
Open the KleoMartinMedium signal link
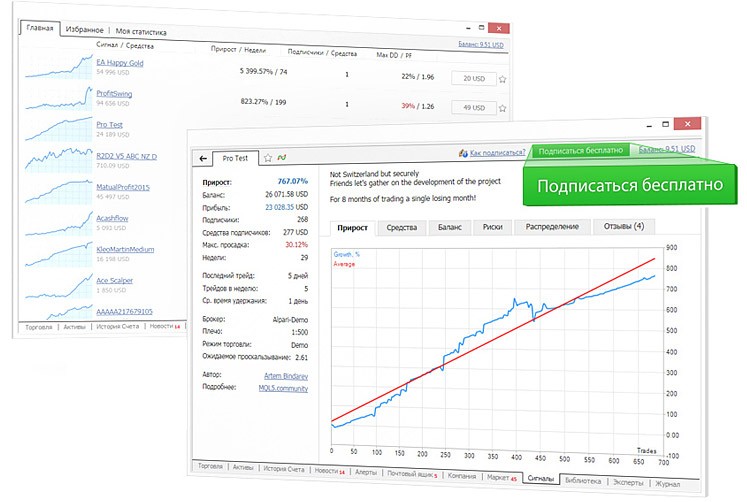tap(125, 249)
